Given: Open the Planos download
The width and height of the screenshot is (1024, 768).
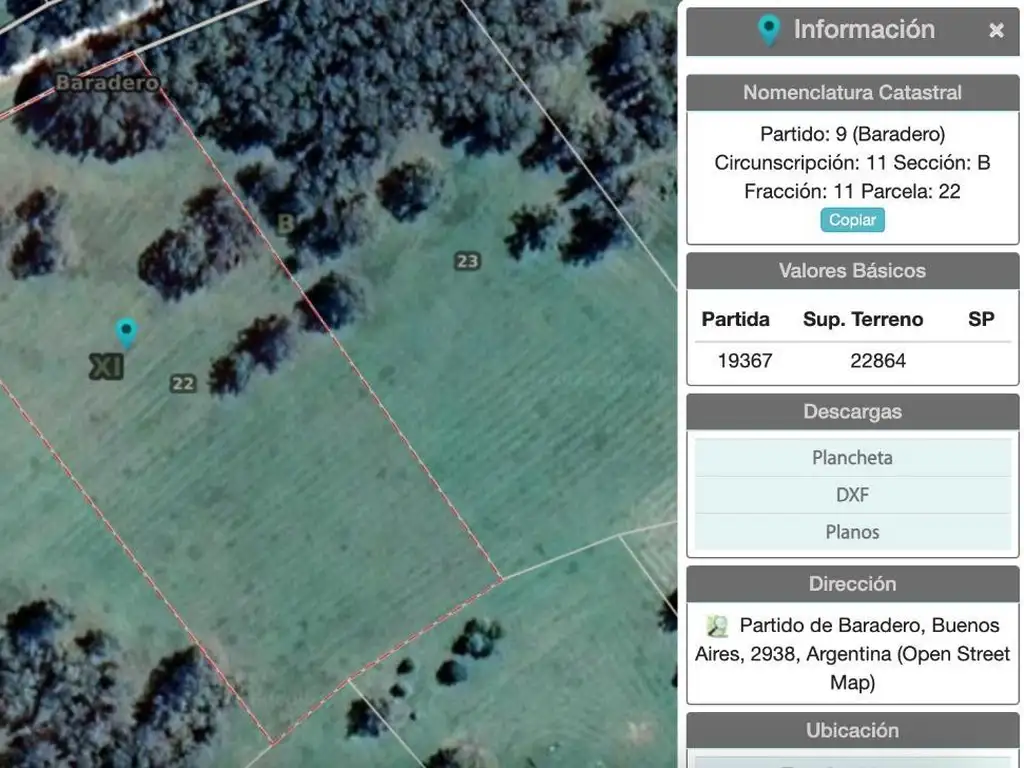Looking at the screenshot, I should coord(852,532).
